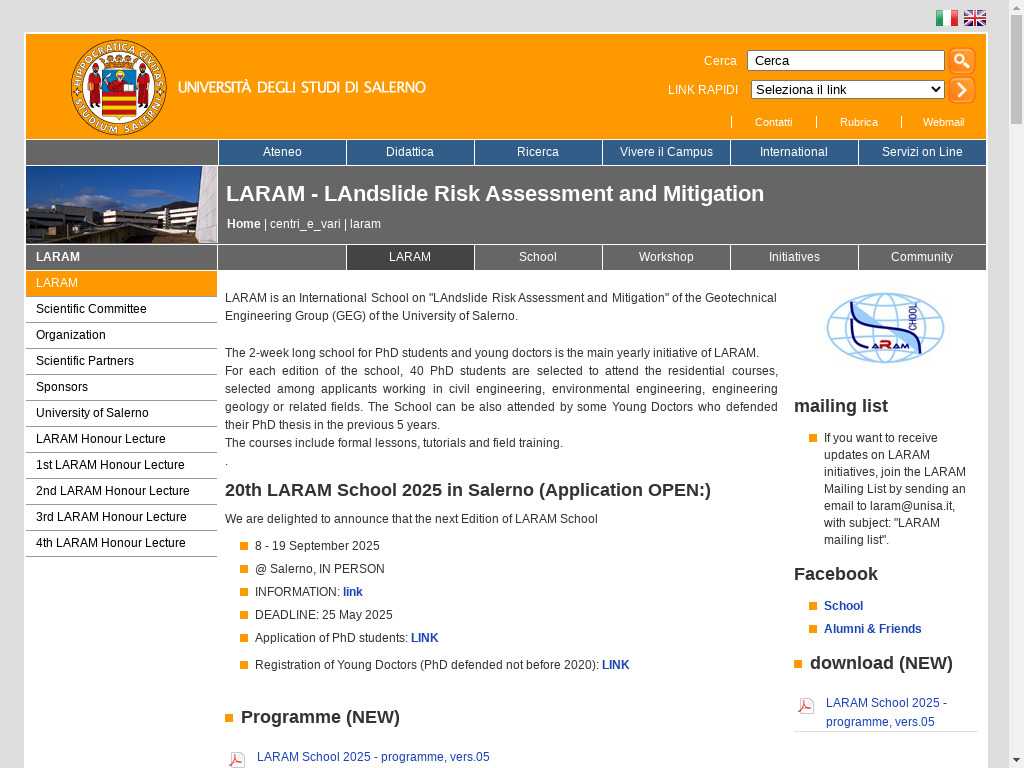Open Organization in the sidebar
The height and width of the screenshot is (768, 1024).
[x=121, y=335]
